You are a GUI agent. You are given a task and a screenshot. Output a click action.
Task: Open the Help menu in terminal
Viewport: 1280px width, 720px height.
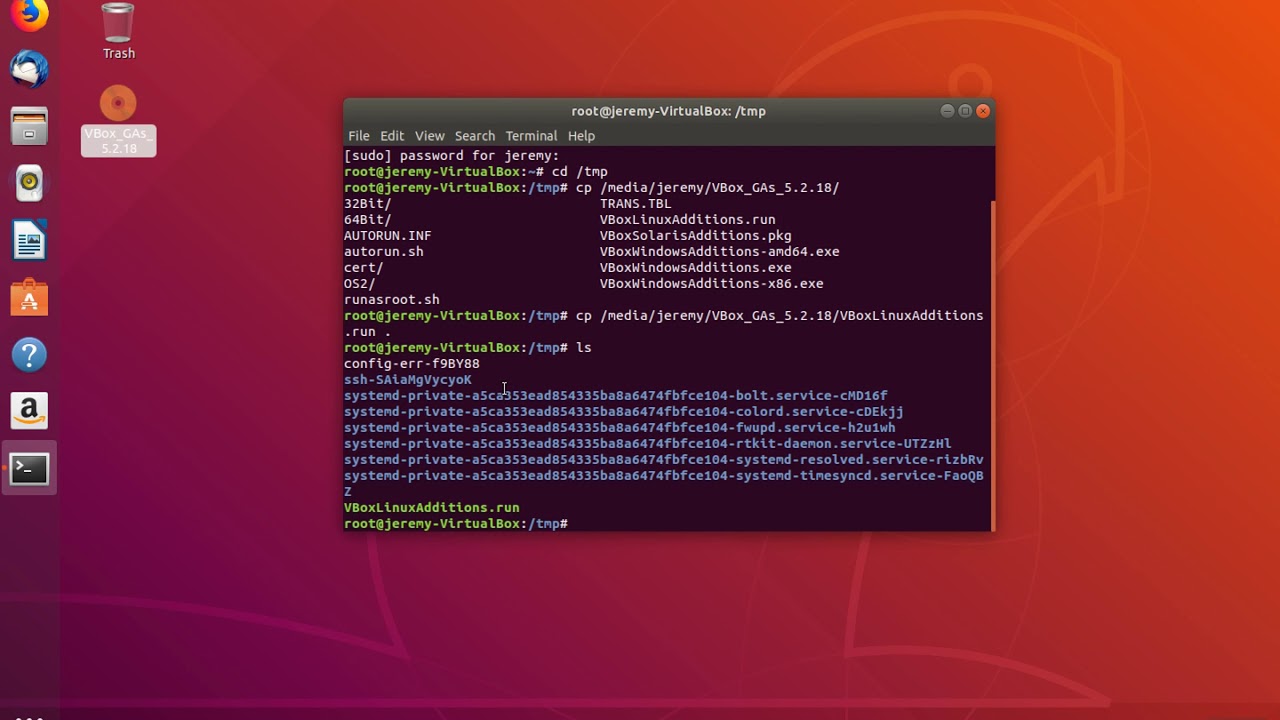[x=581, y=136]
